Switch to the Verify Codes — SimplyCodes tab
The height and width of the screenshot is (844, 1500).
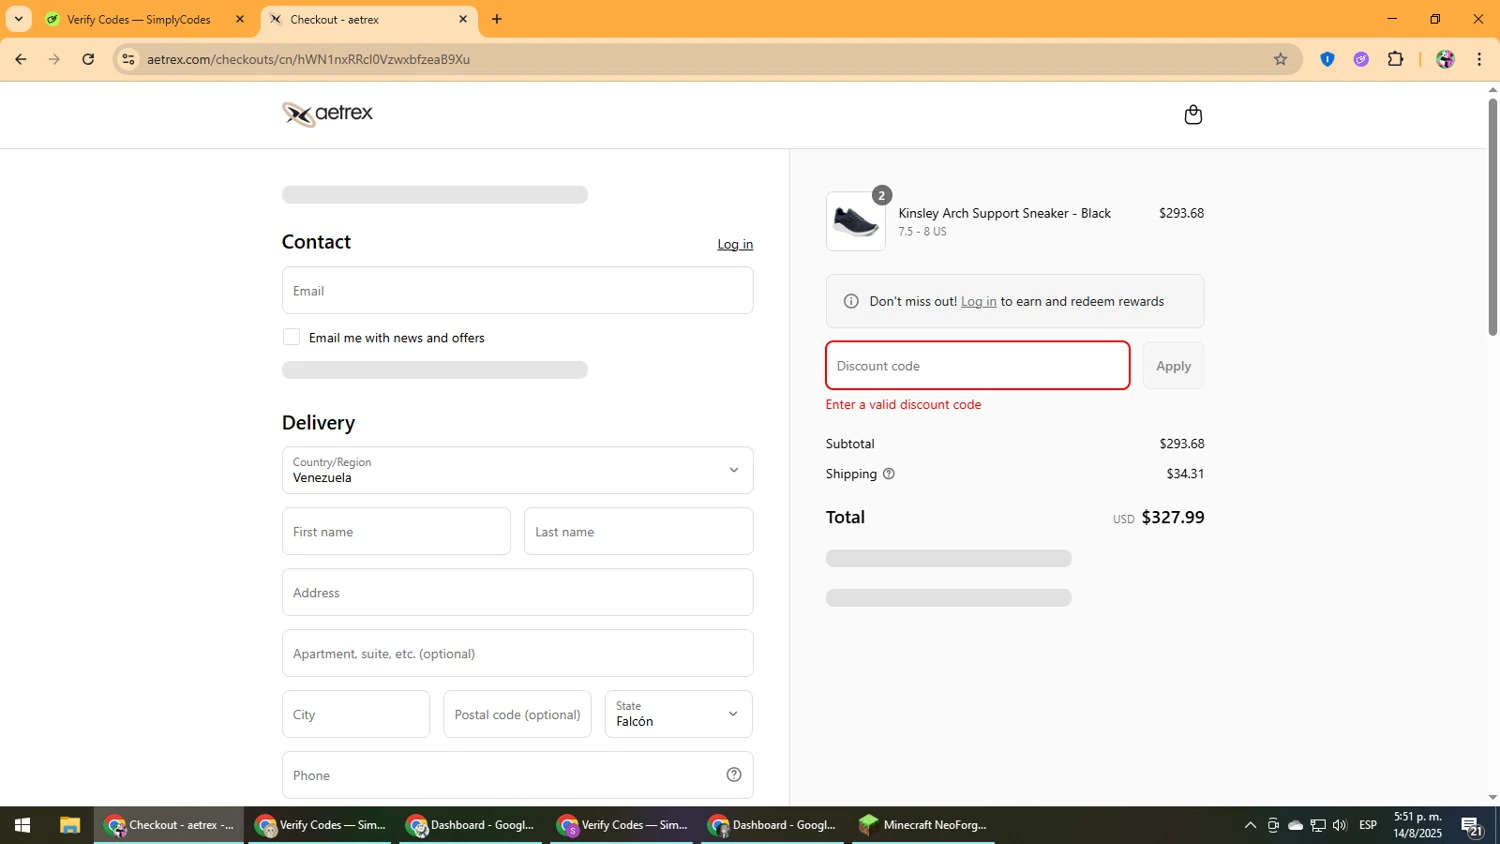[139, 19]
